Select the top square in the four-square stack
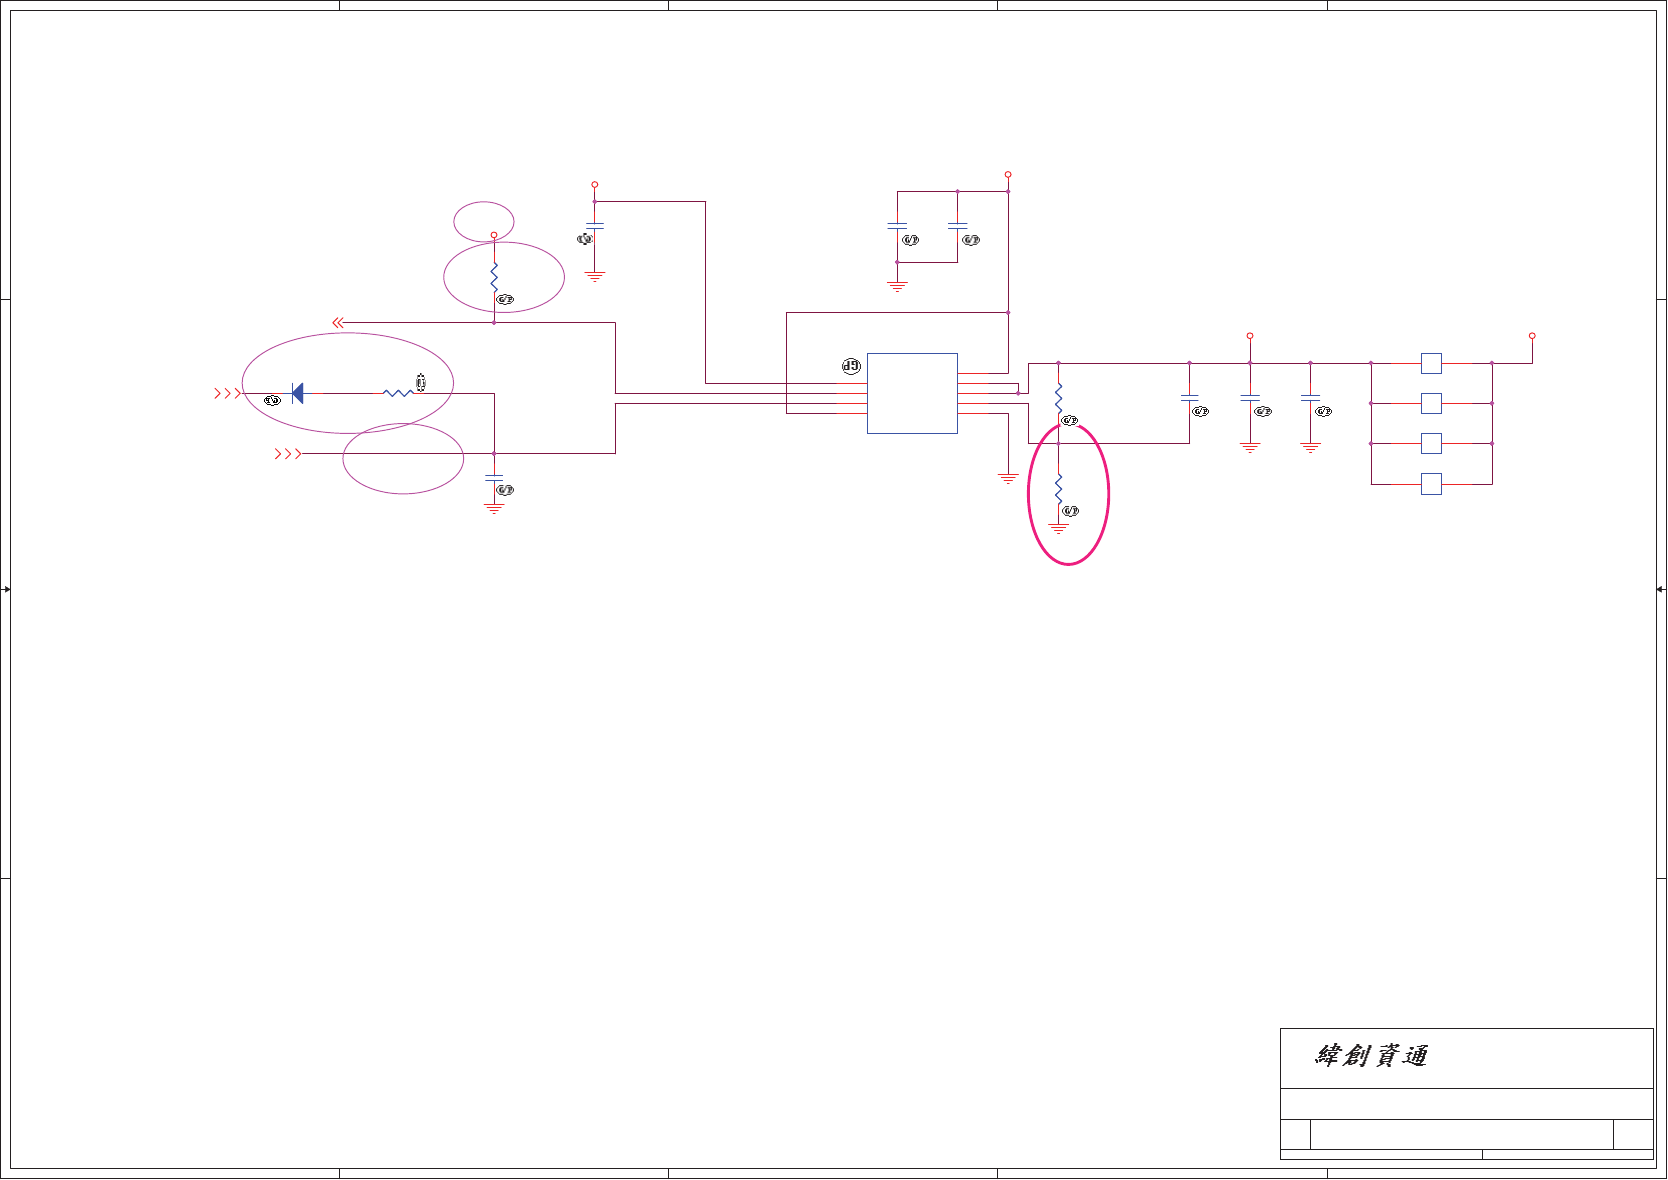Screen dimensions: 1668x1180 coord(1431,363)
